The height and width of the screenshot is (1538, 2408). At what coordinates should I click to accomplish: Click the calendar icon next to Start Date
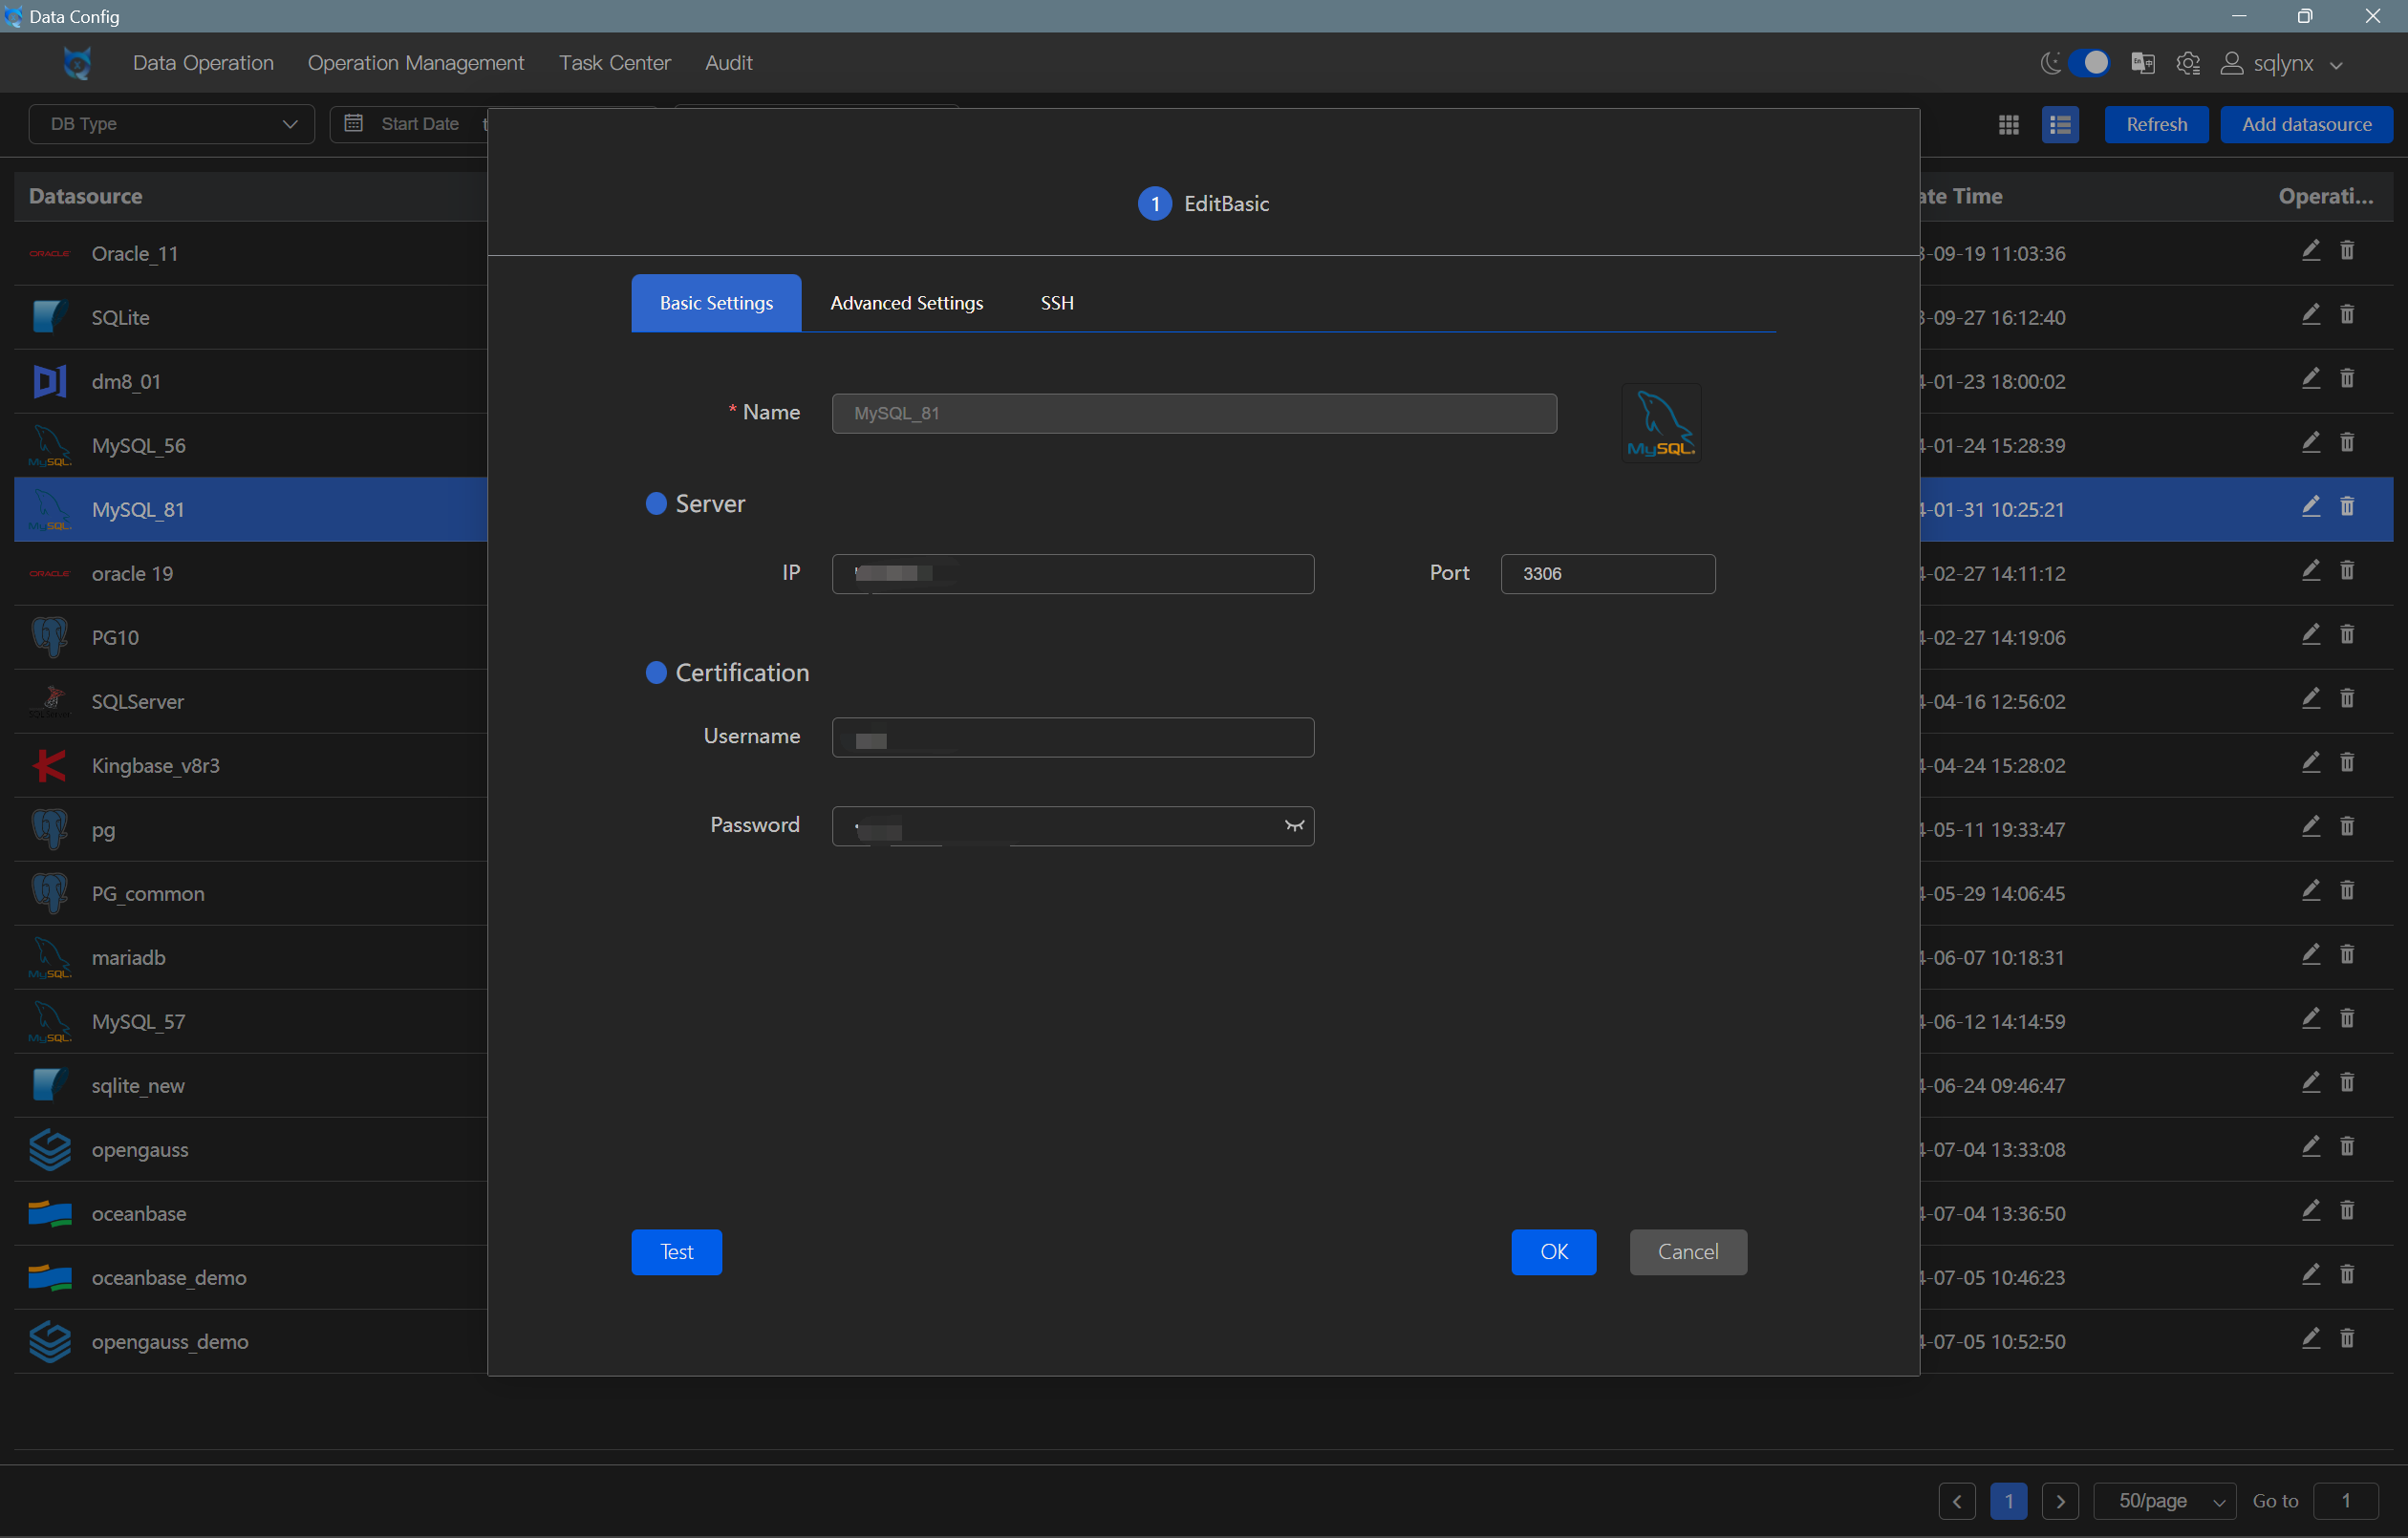coord(353,123)
